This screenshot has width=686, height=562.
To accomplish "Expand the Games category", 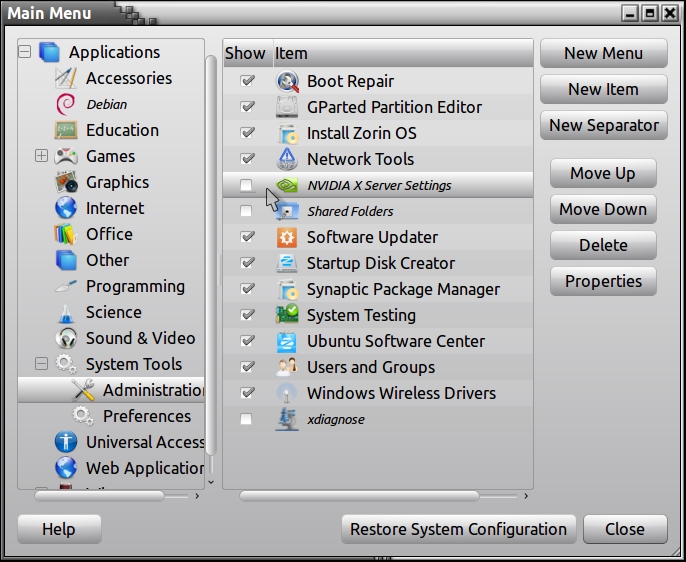I will pyautogui.click(x=41, y=156).
